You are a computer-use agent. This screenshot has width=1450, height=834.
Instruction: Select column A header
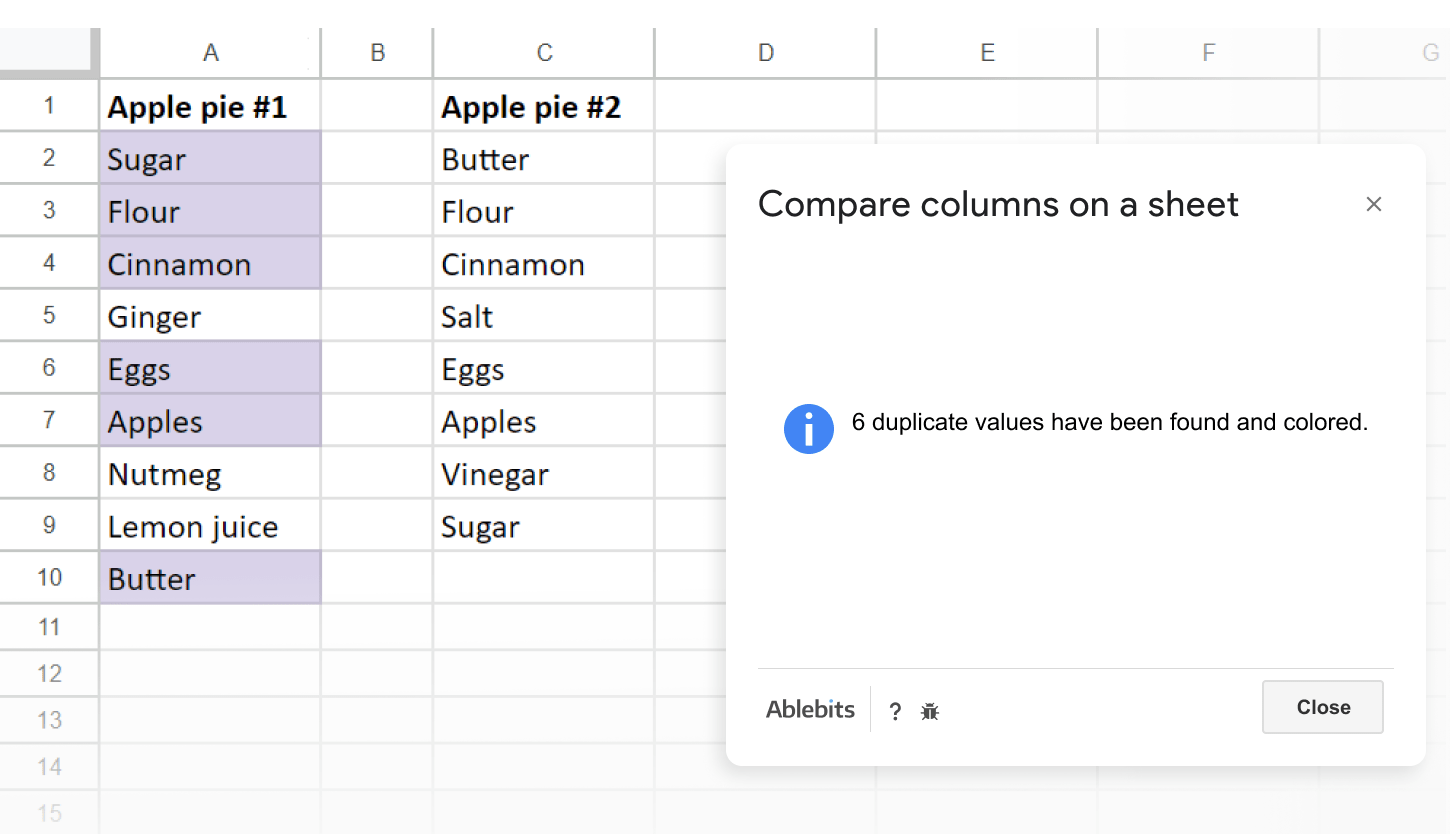210,53
